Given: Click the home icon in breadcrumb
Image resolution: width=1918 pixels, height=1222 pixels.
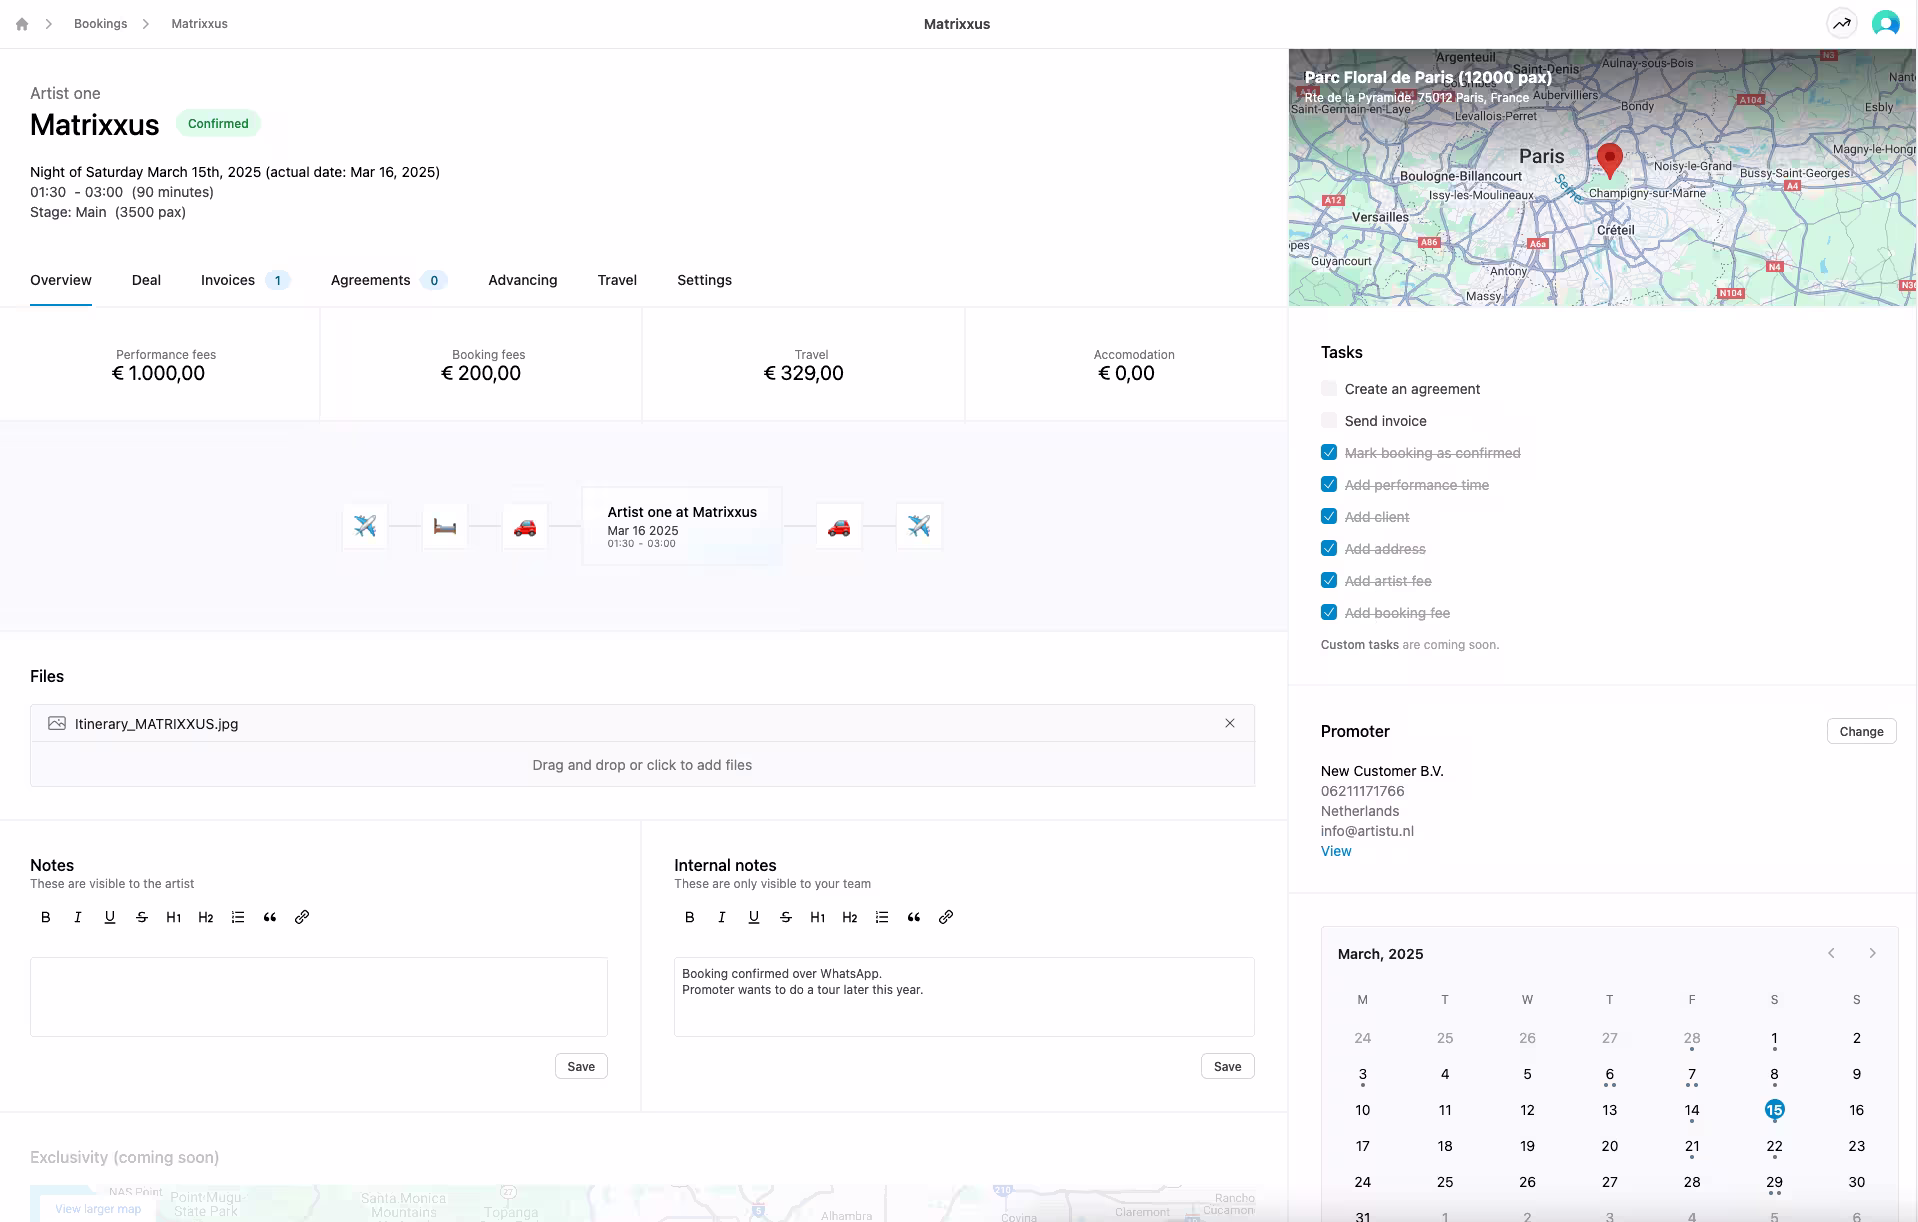Looking at the screenshot, I should 22,24.
